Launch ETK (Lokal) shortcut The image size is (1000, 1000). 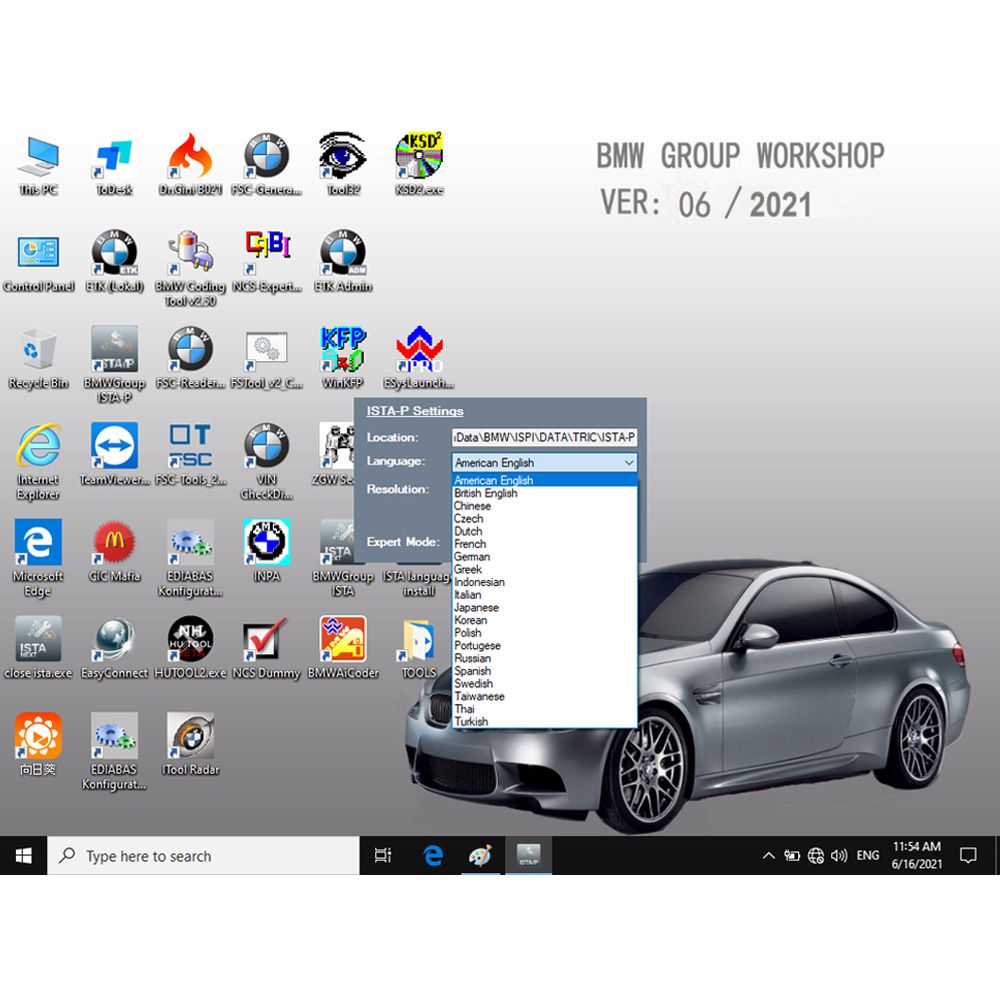click(x=114, y=261)
